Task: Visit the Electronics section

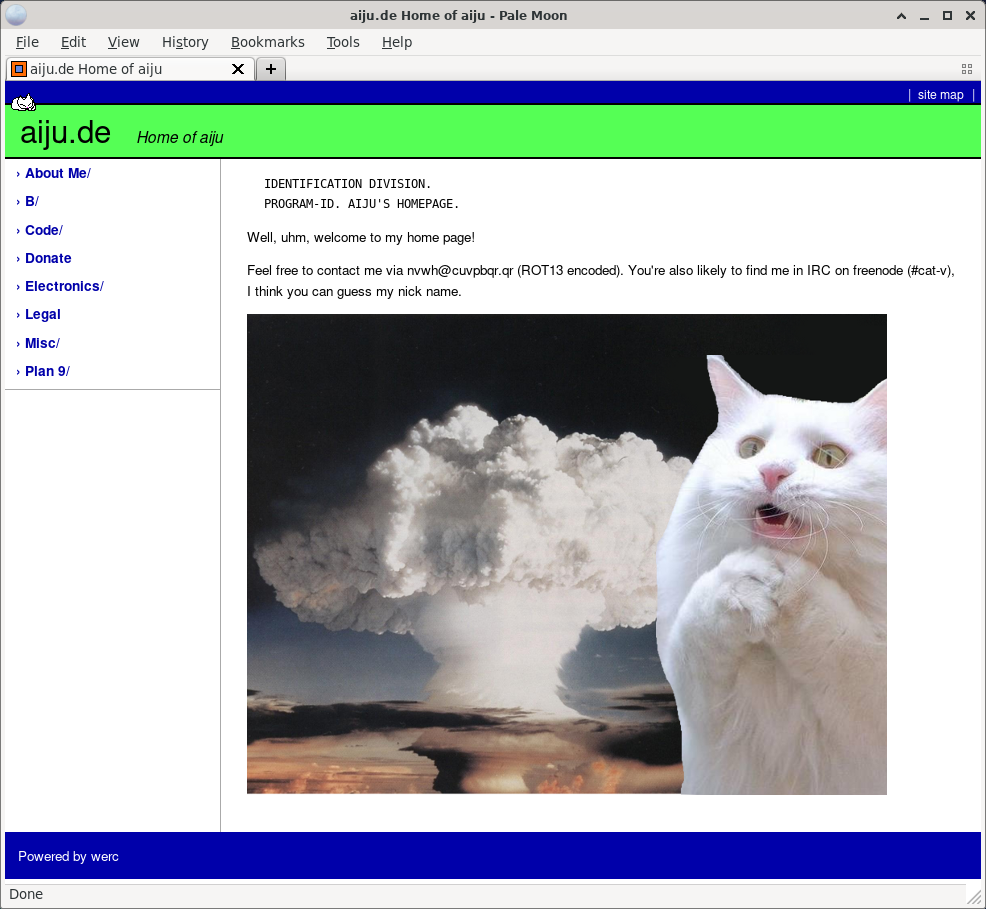Action: [62, 286]
